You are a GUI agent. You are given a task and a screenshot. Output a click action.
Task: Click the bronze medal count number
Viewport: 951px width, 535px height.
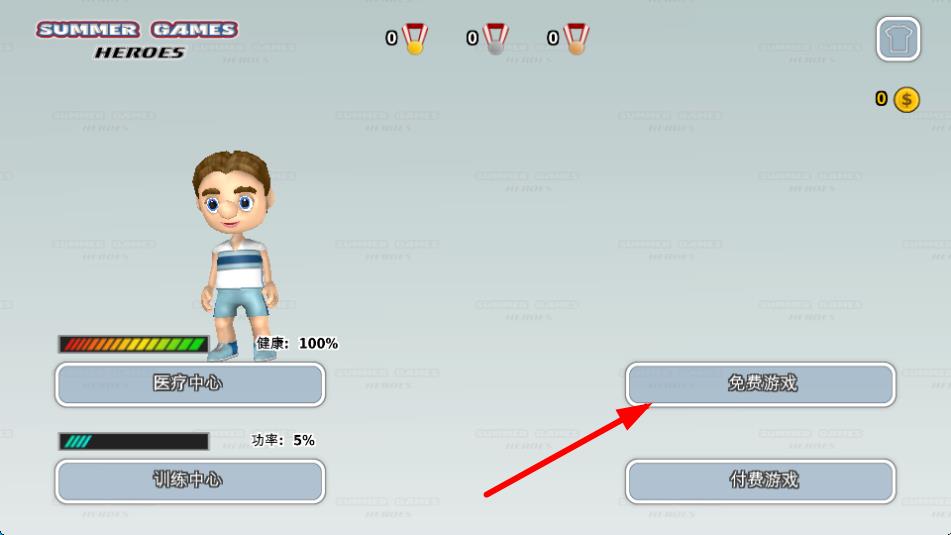[553, 38]
